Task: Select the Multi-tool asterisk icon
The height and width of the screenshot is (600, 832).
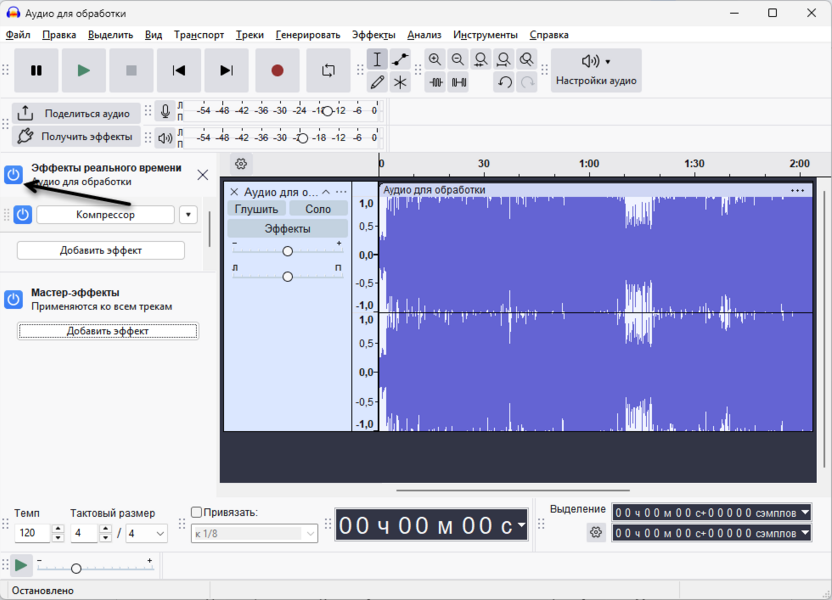Action: [400, 82]
